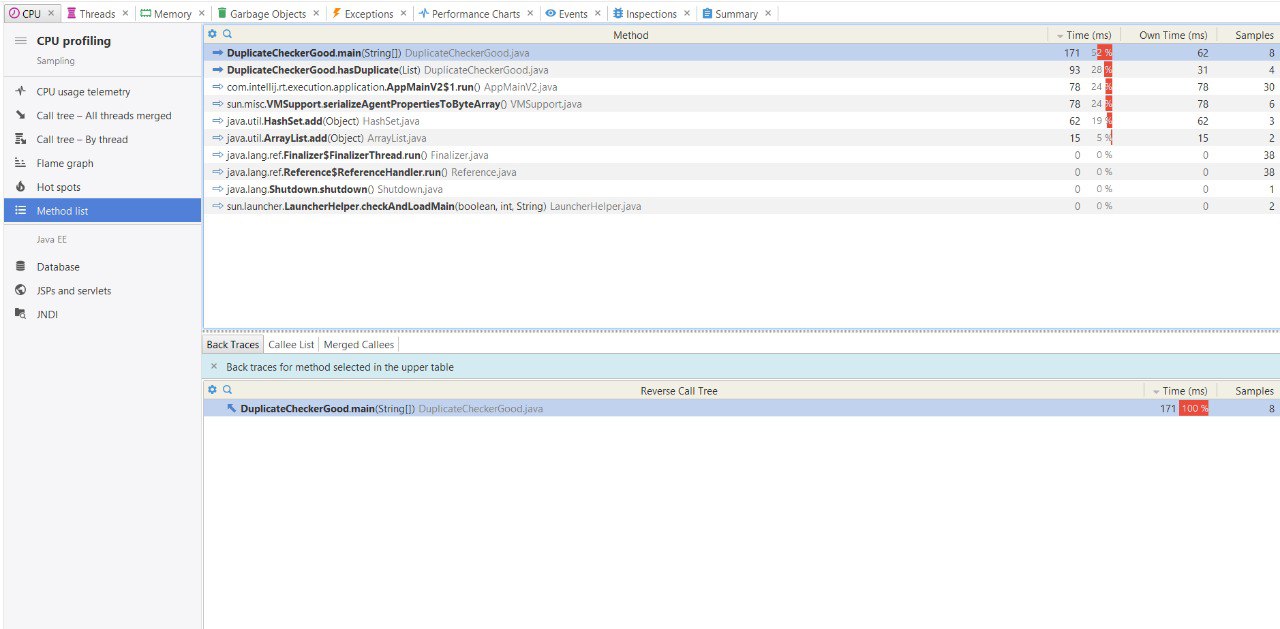The height and width of the screenshot is (629, 1280).
Task: Select DuplicateCheckerGood.main(String[]) row in method list
Action: [x=741, y=53]
